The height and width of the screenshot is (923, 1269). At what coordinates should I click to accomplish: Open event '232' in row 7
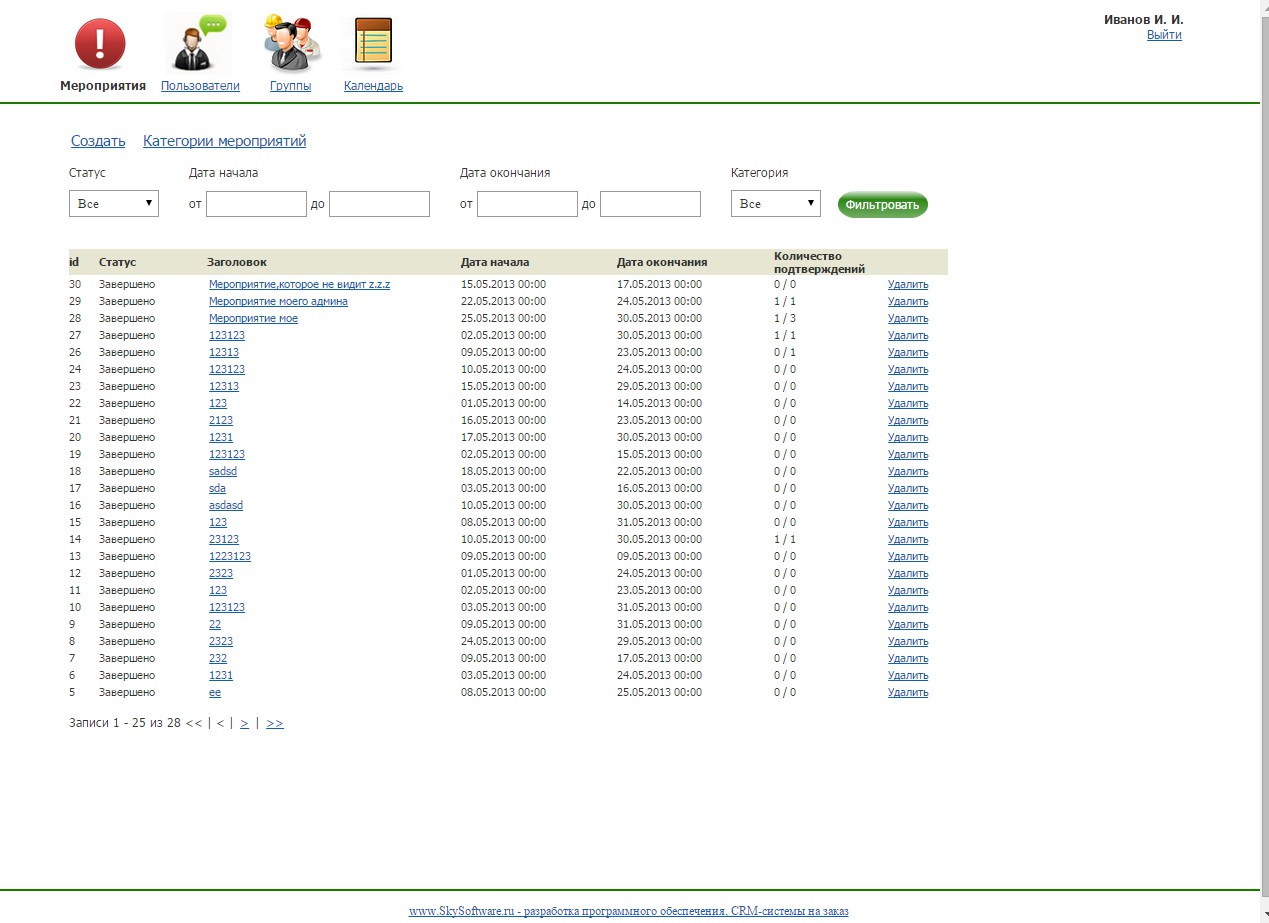(x=218, y=659)
